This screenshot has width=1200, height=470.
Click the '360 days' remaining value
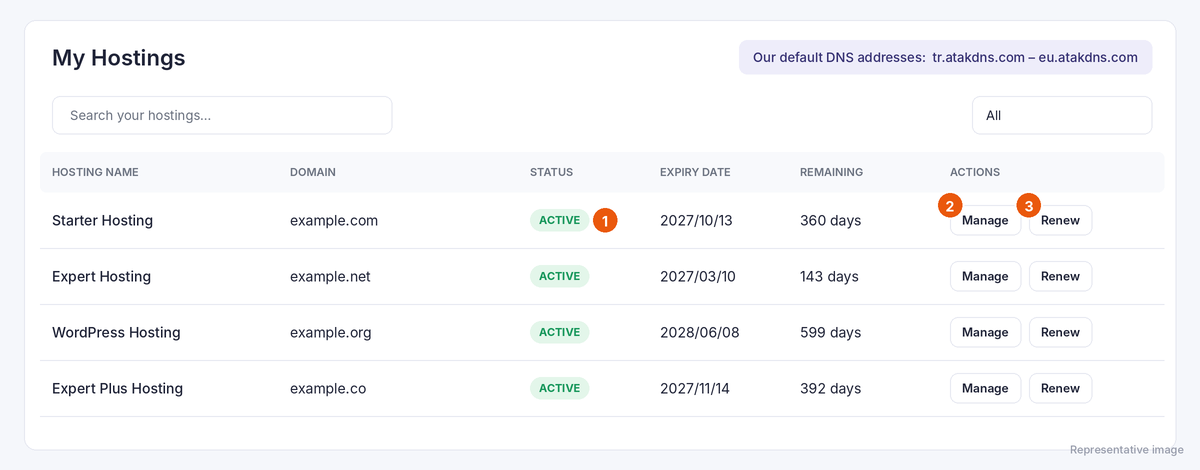tap(830, 220)
